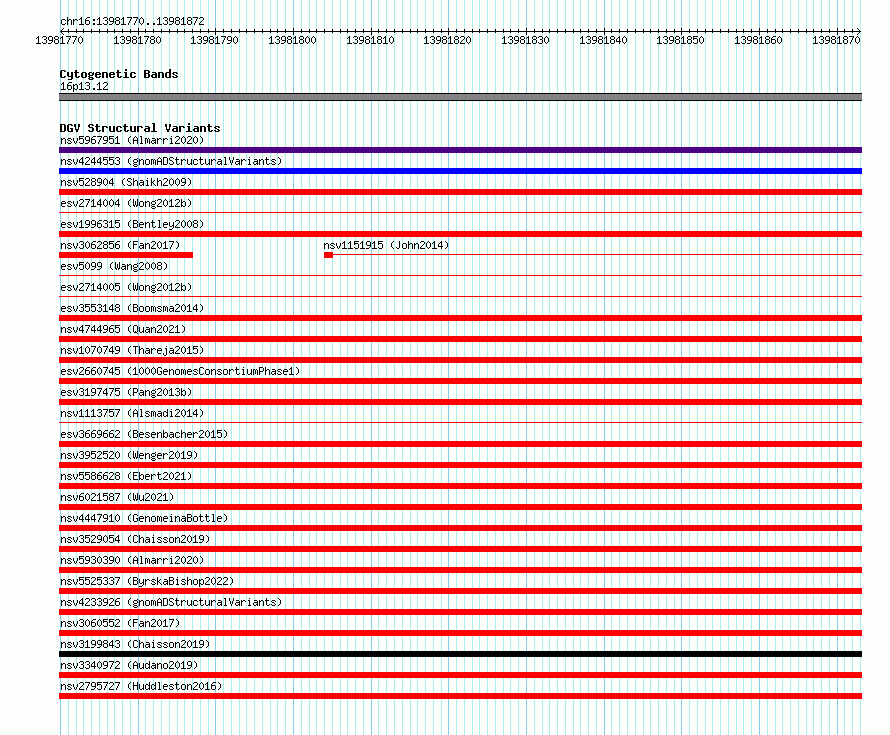
Task: Open variant nsv1113757 (Alsmadi2014)
Action: [132, 413]
